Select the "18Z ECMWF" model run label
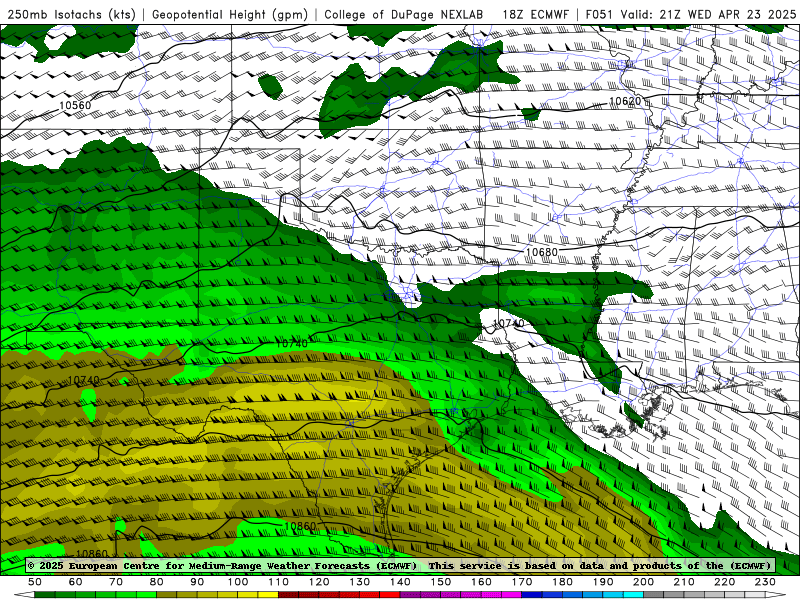Viewport: 800px width, 600px height. (x=535, y=14)
